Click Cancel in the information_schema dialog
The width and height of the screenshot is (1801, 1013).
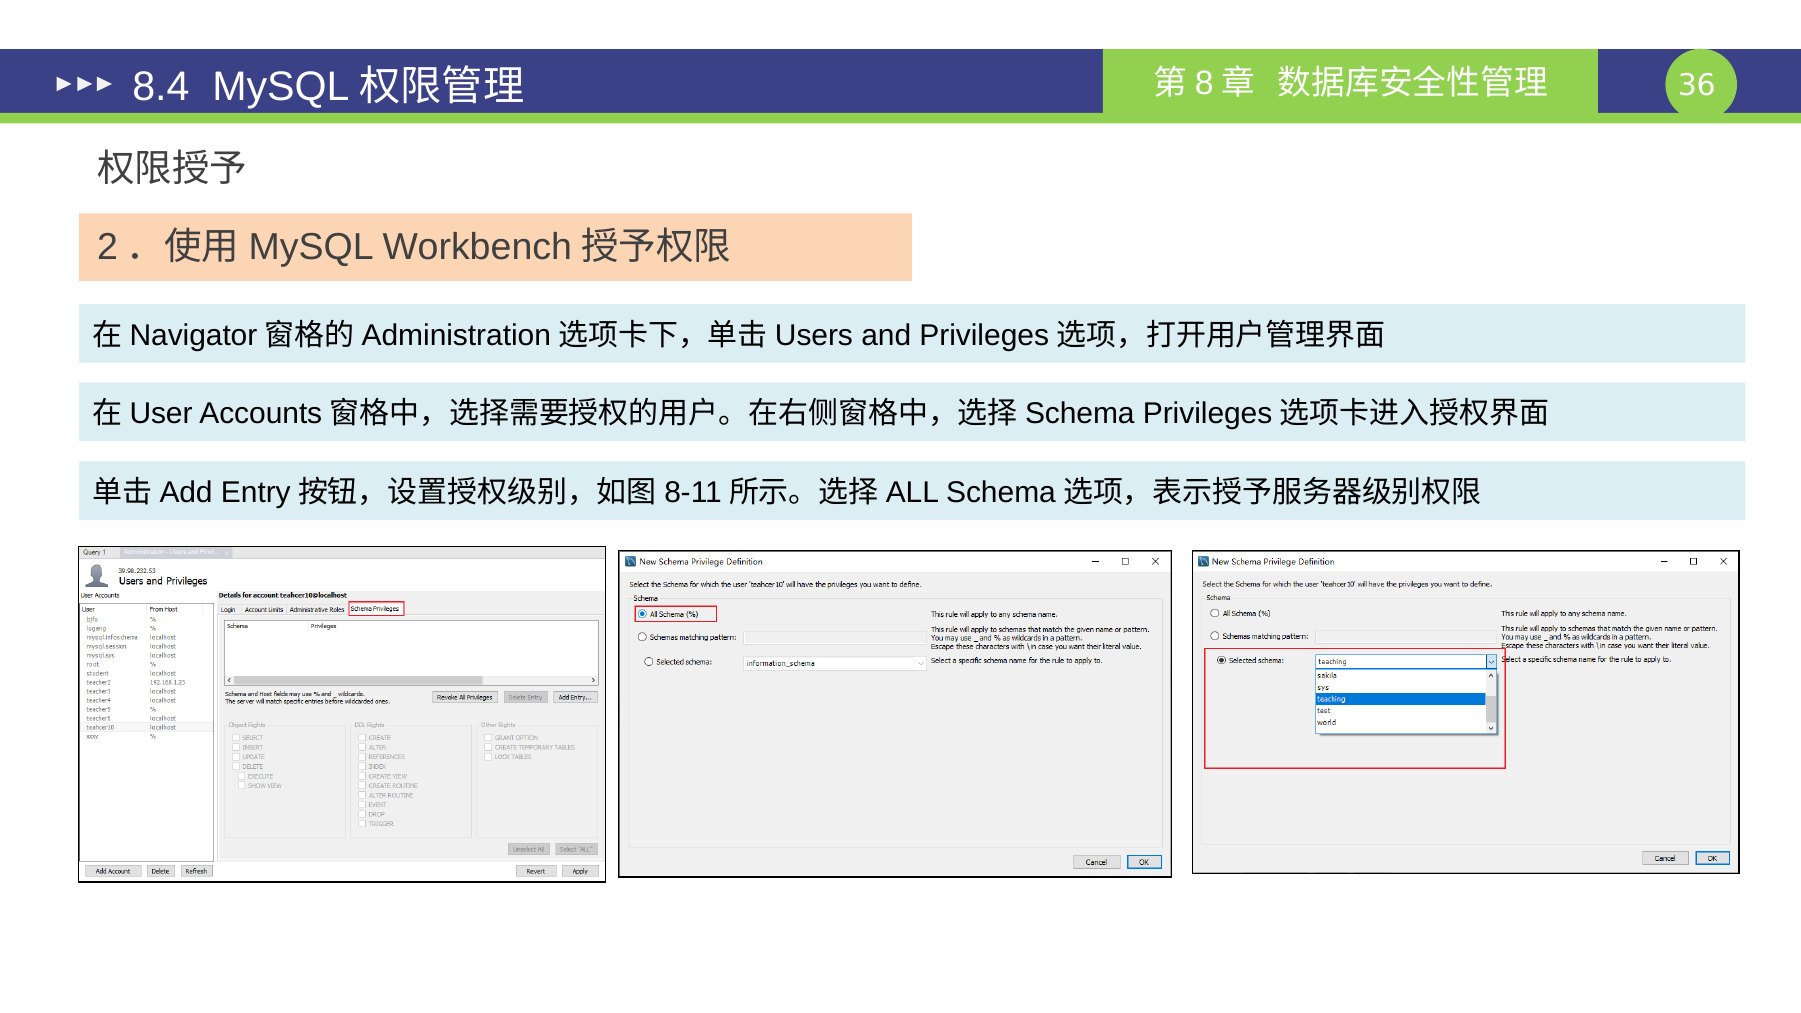1096,862
